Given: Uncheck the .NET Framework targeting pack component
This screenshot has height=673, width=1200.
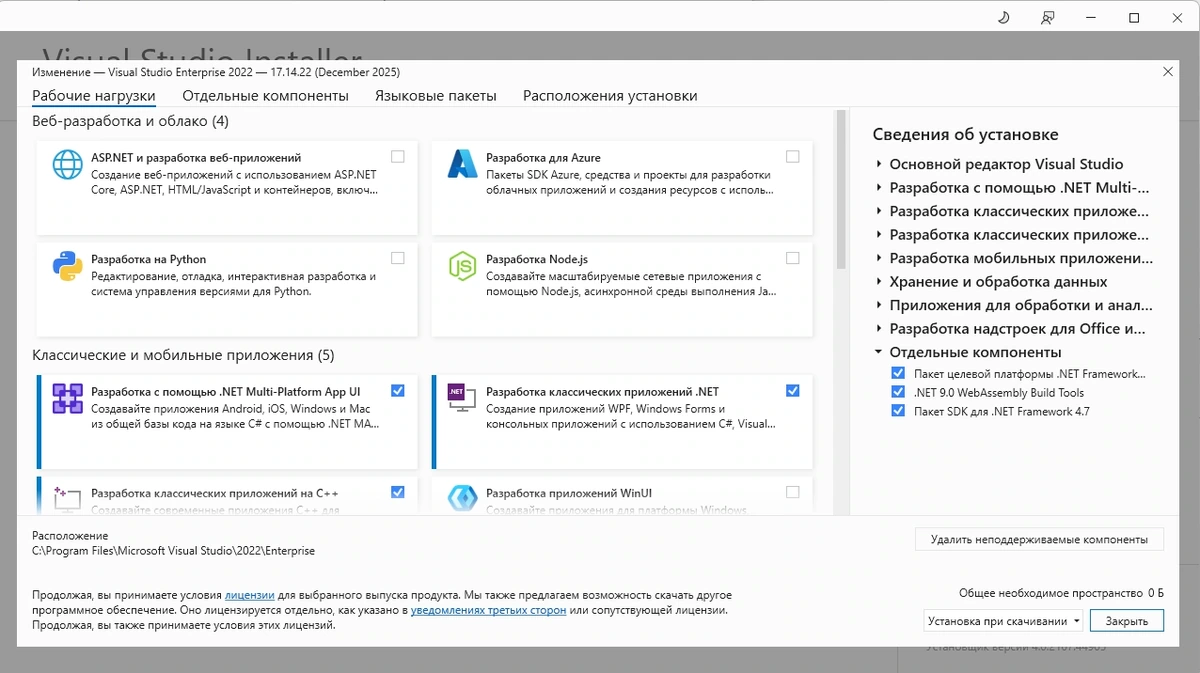Looking at the screenshot, I should click(x=898, y=373).
